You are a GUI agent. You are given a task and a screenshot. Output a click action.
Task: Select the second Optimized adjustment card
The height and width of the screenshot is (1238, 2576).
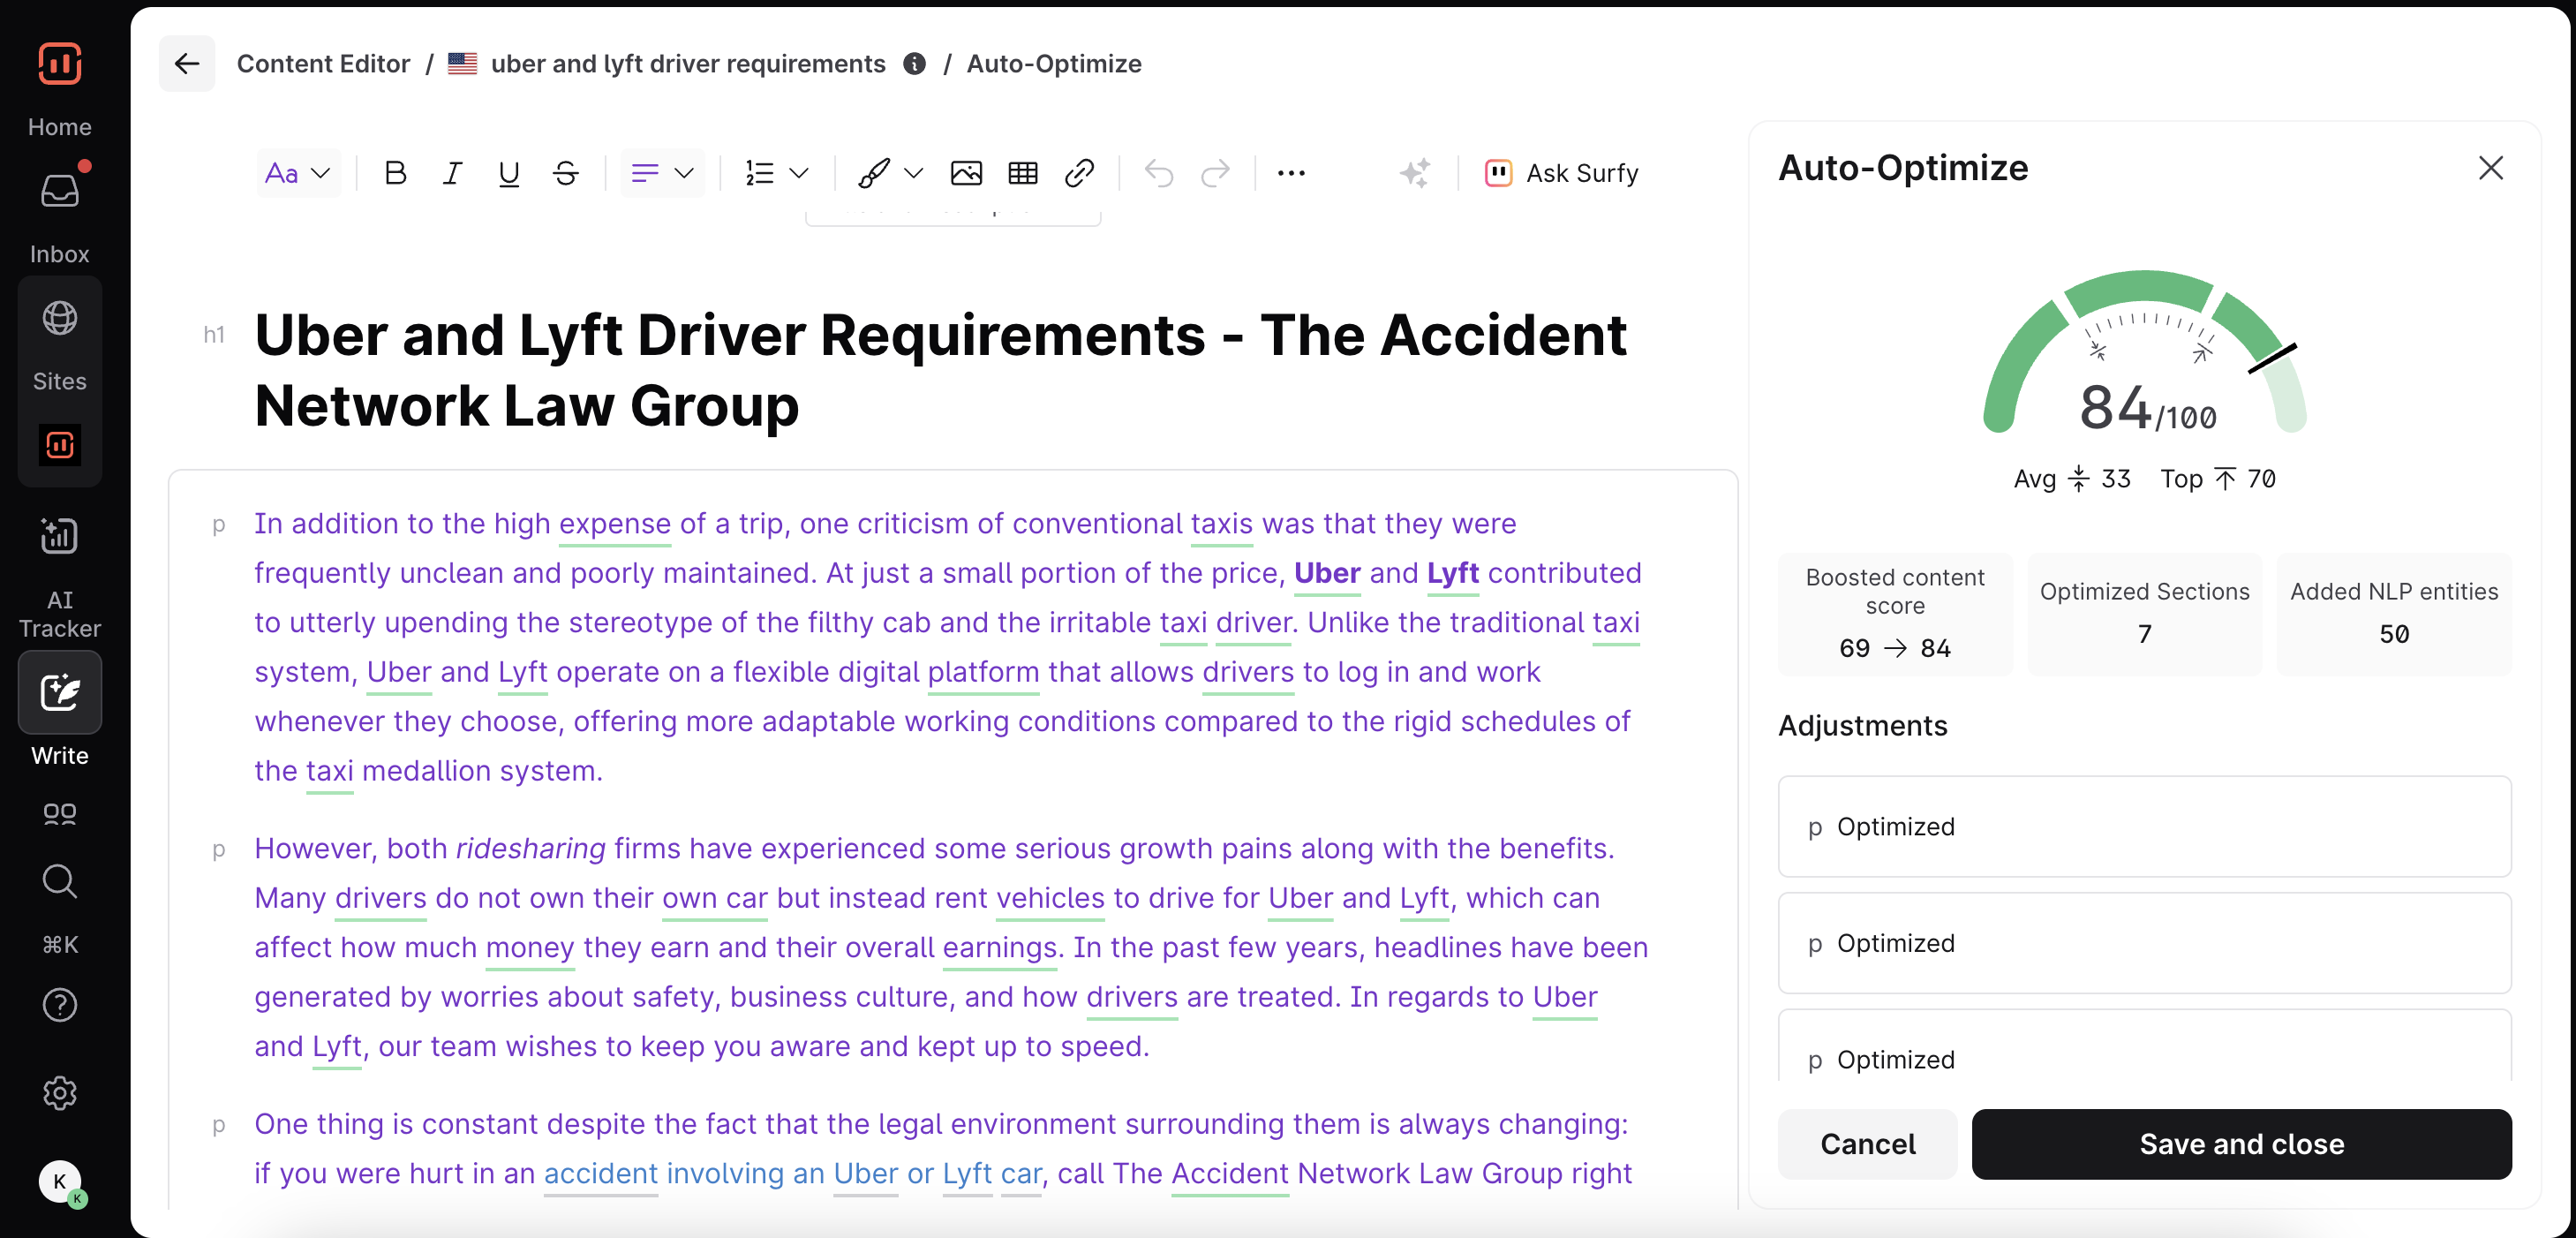pos(2144,943)
